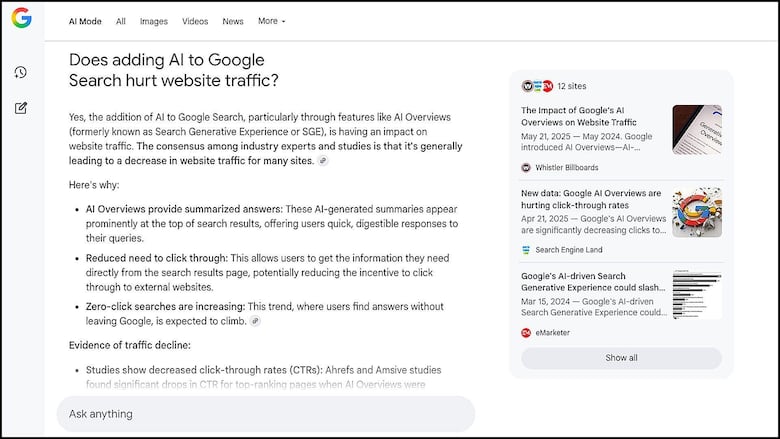Open the Videos tab
The height and width of the screenshot is (439, 780).
click(x=195, y=21)
